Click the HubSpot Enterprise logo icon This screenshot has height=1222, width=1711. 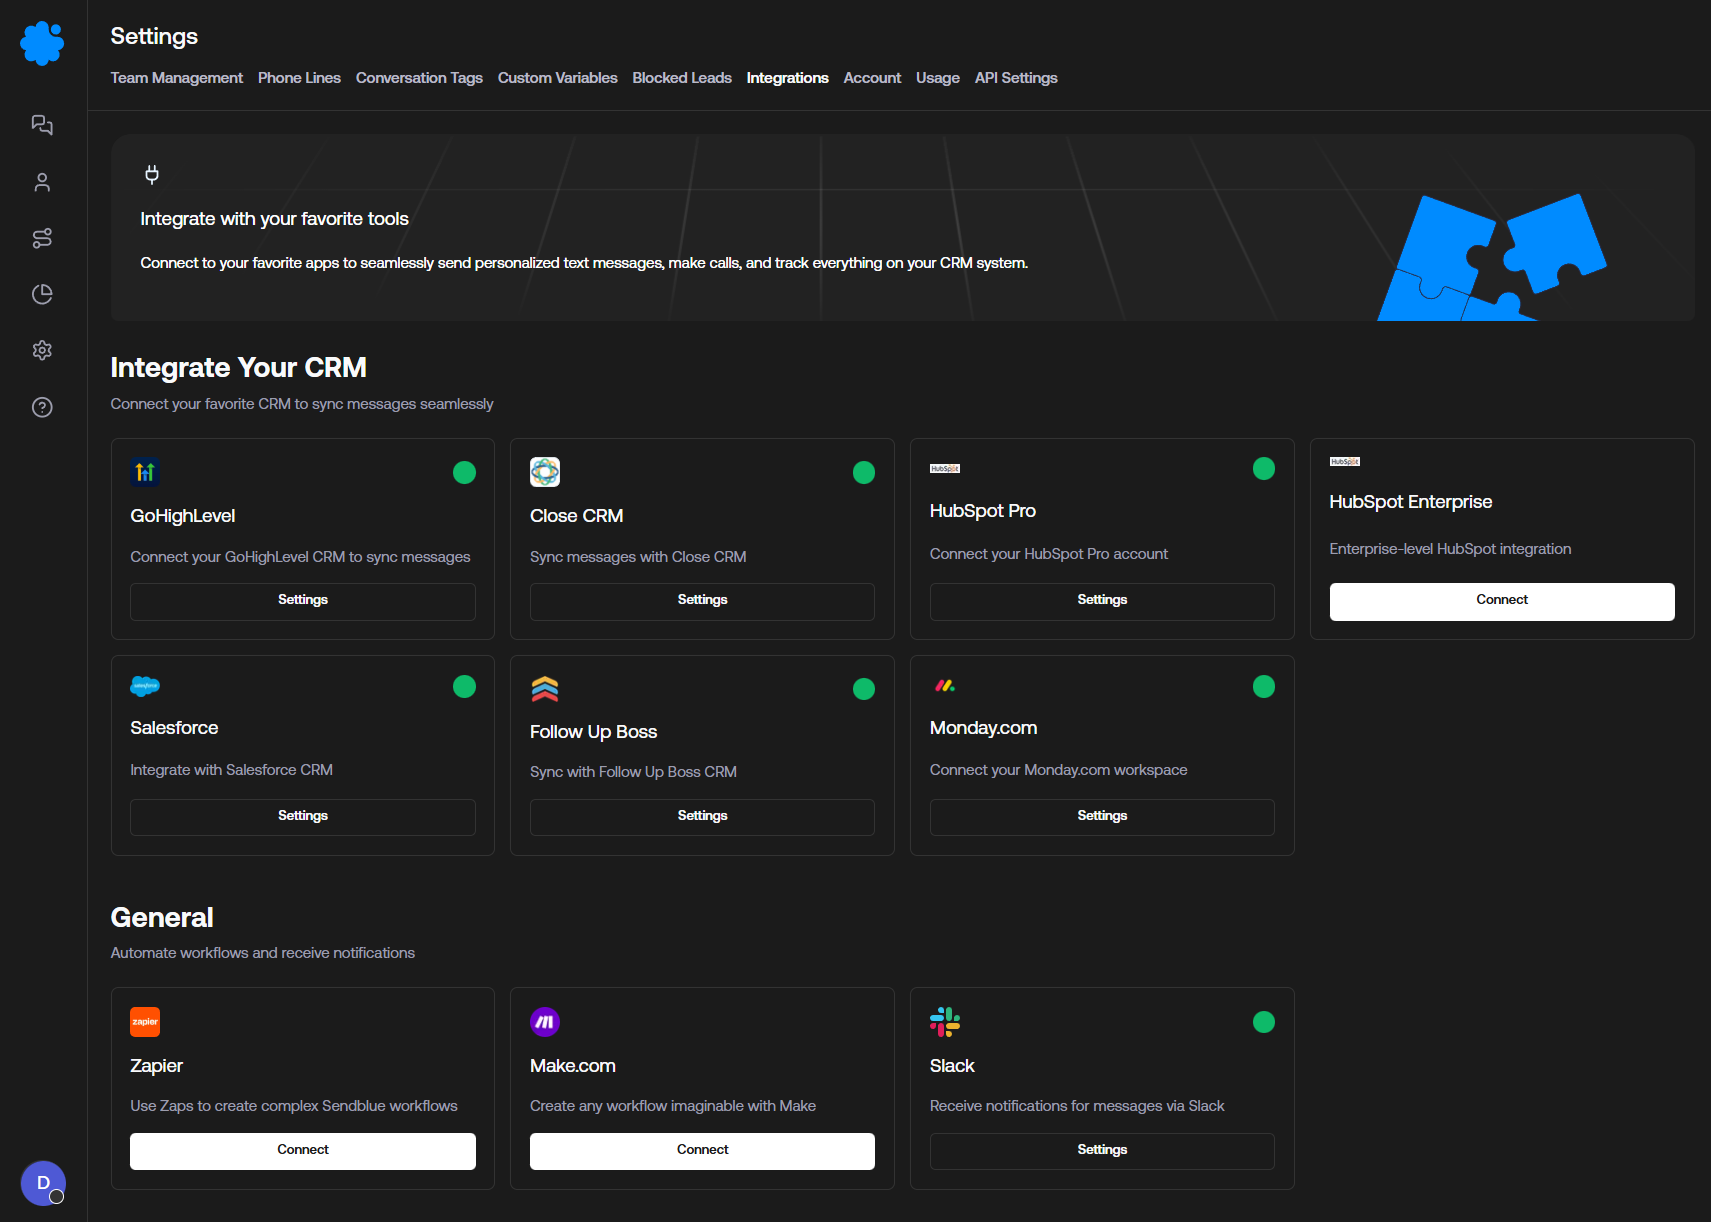tap(1345, 461)
